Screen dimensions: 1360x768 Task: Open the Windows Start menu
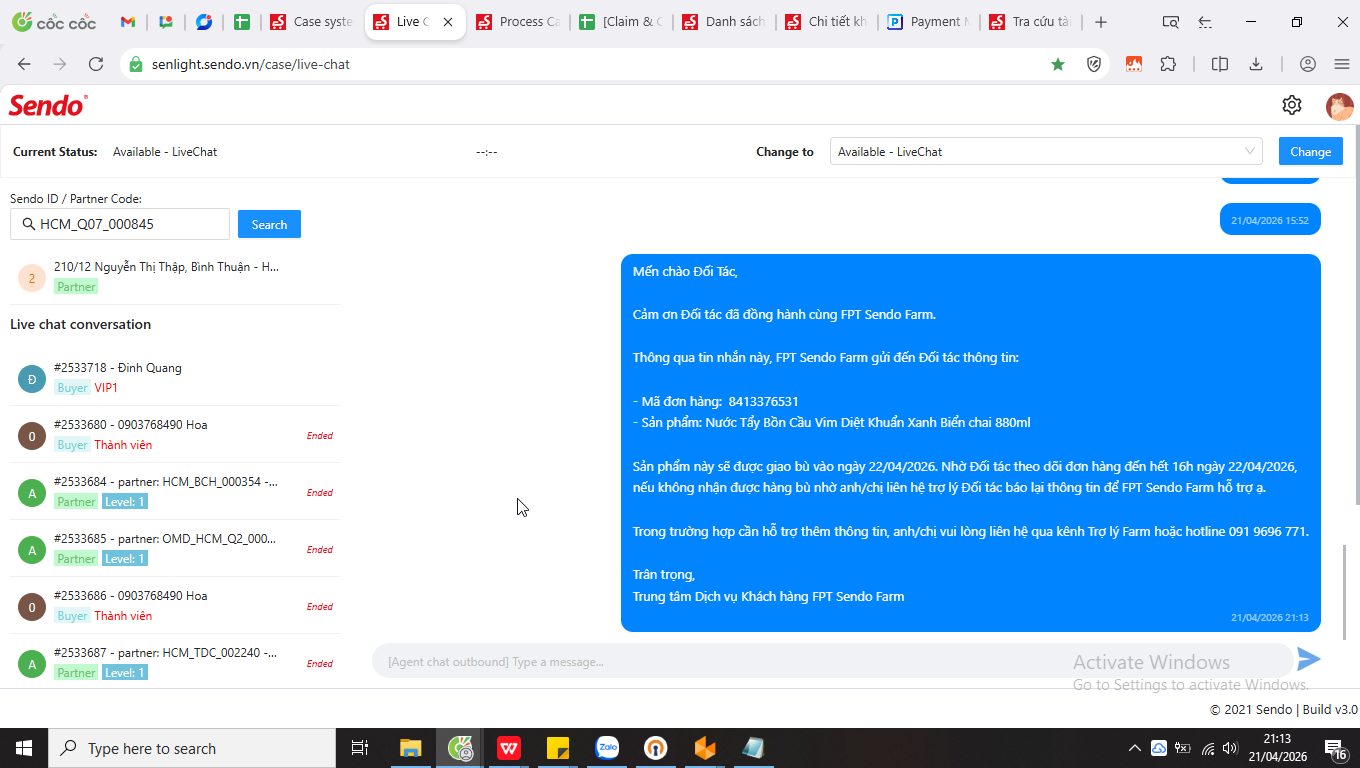pyautogui.click(x=24, y=748)
